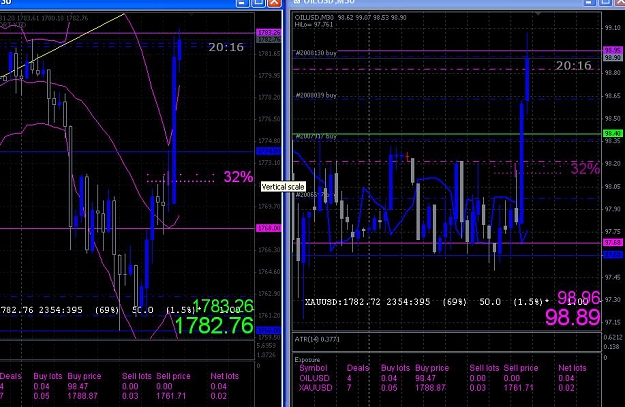Screen dimensions: 625x407
Task: Click 99.10 on the OILUSD price scale
Action: pos(612,28)
